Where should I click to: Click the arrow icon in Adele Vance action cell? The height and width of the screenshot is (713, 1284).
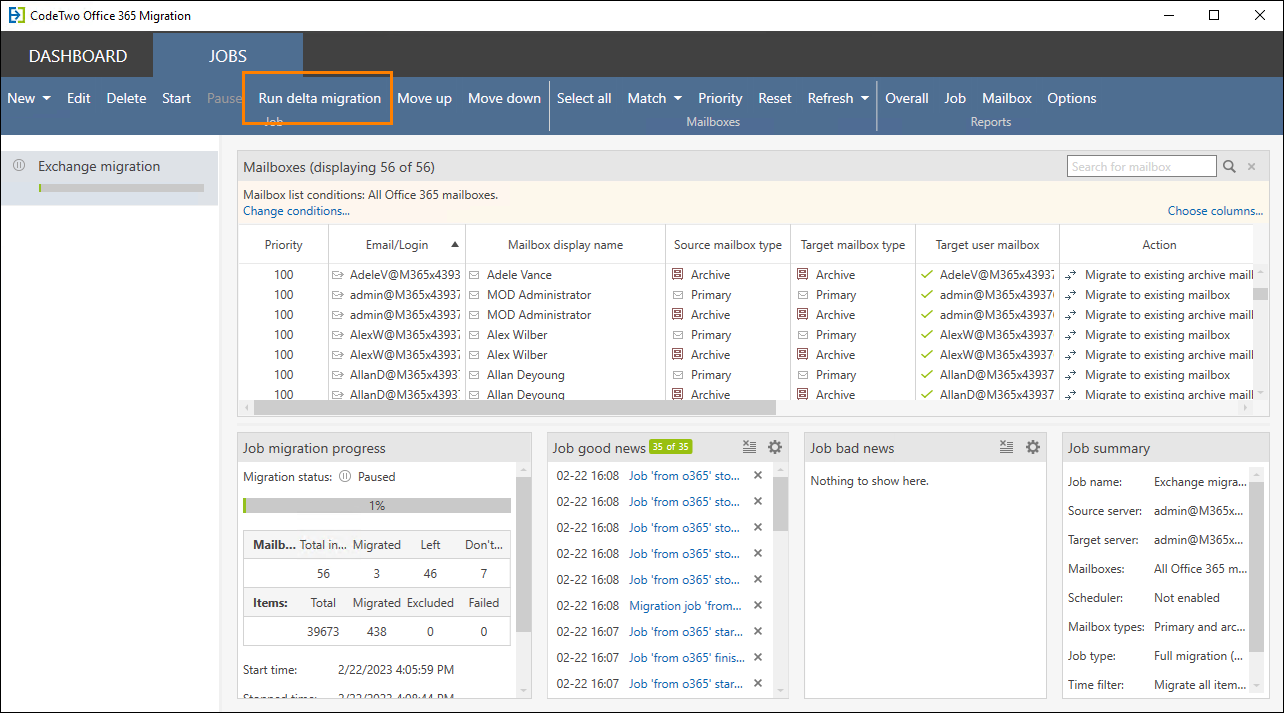(1071, 274)
